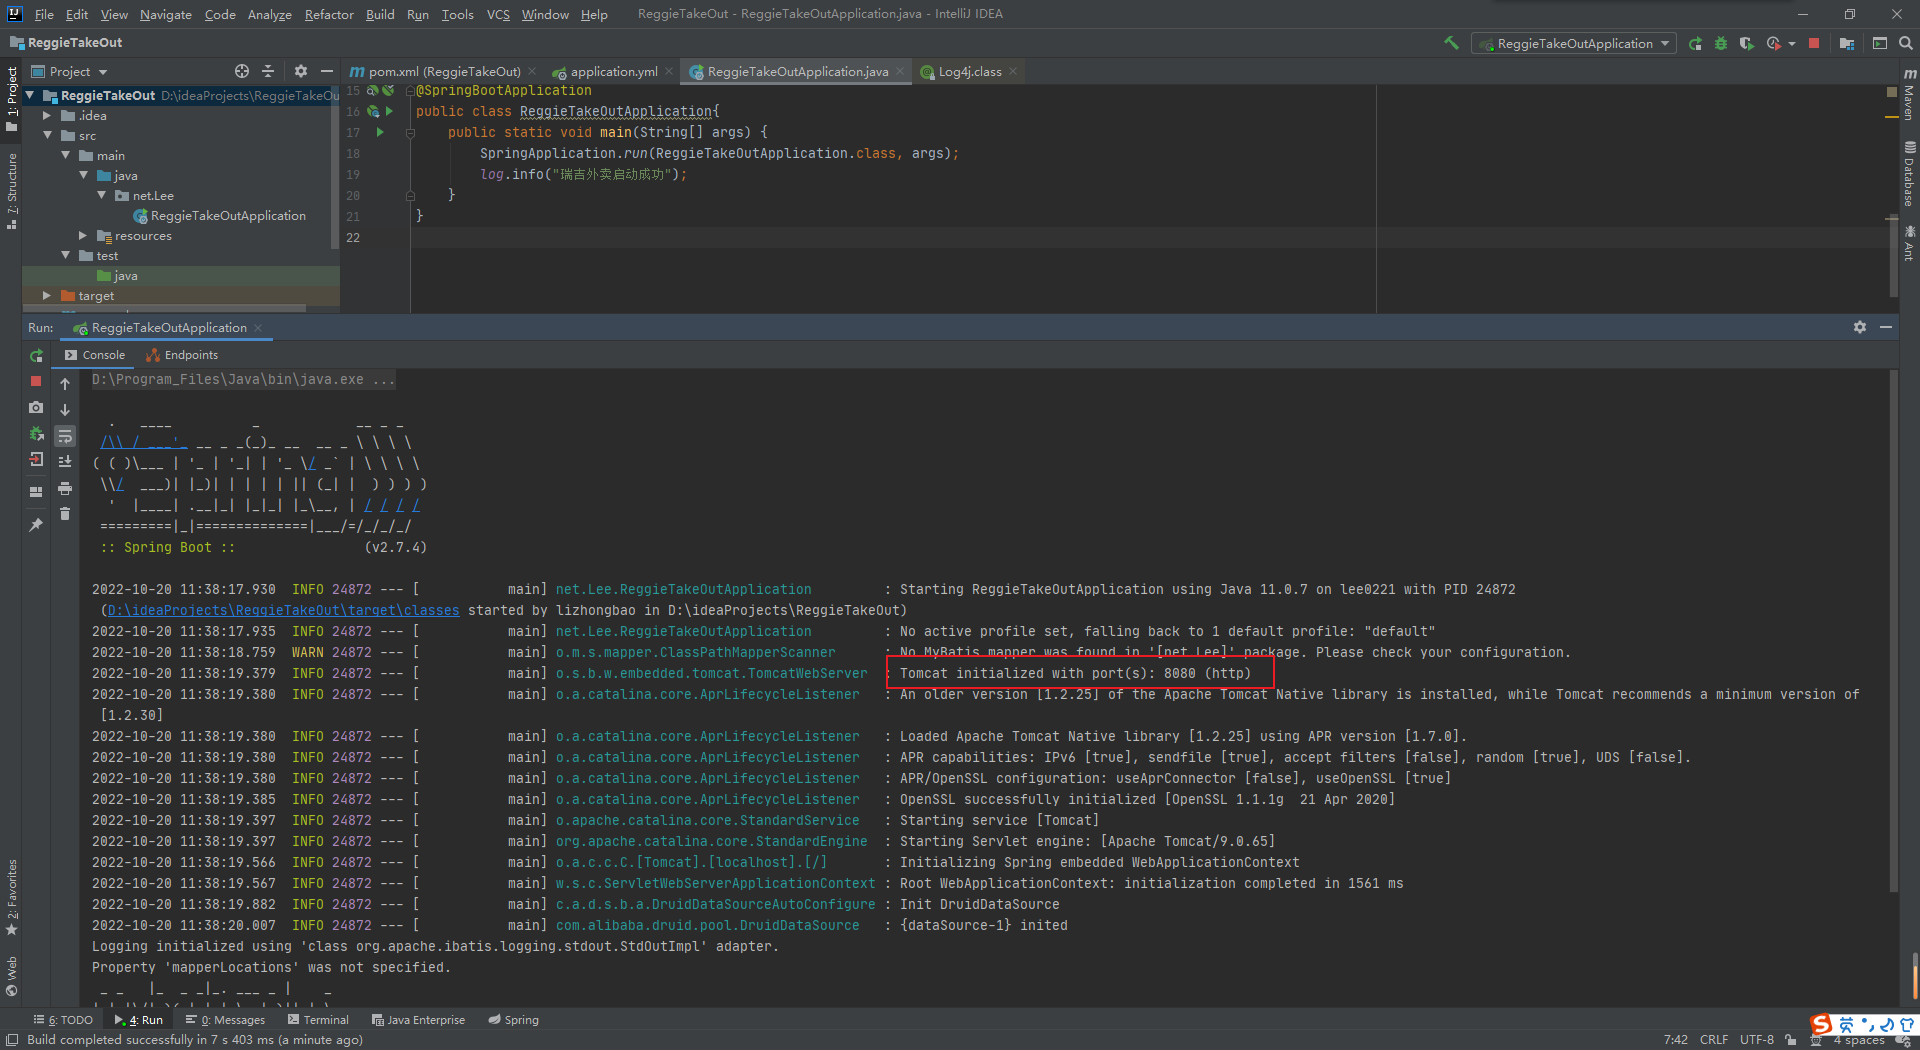Clear all console output with trash icon

tap(65, 514)
